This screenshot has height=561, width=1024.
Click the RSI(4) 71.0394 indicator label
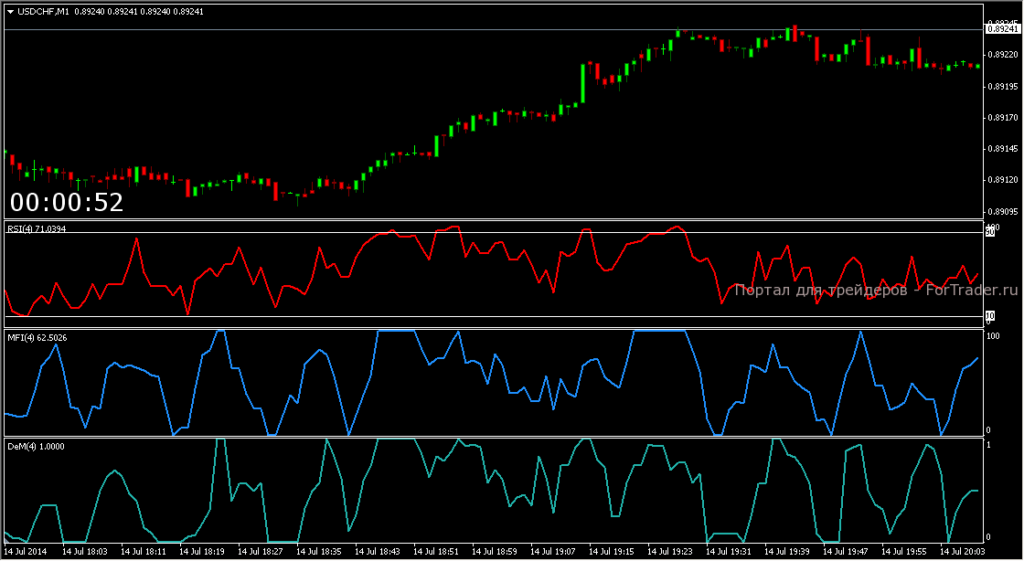(x=37, y=229)
